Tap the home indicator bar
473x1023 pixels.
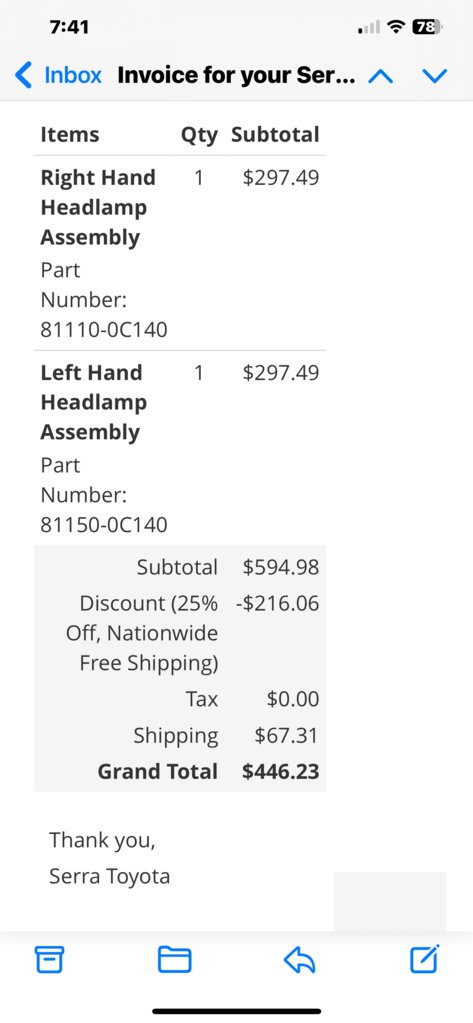[237, 1011]
